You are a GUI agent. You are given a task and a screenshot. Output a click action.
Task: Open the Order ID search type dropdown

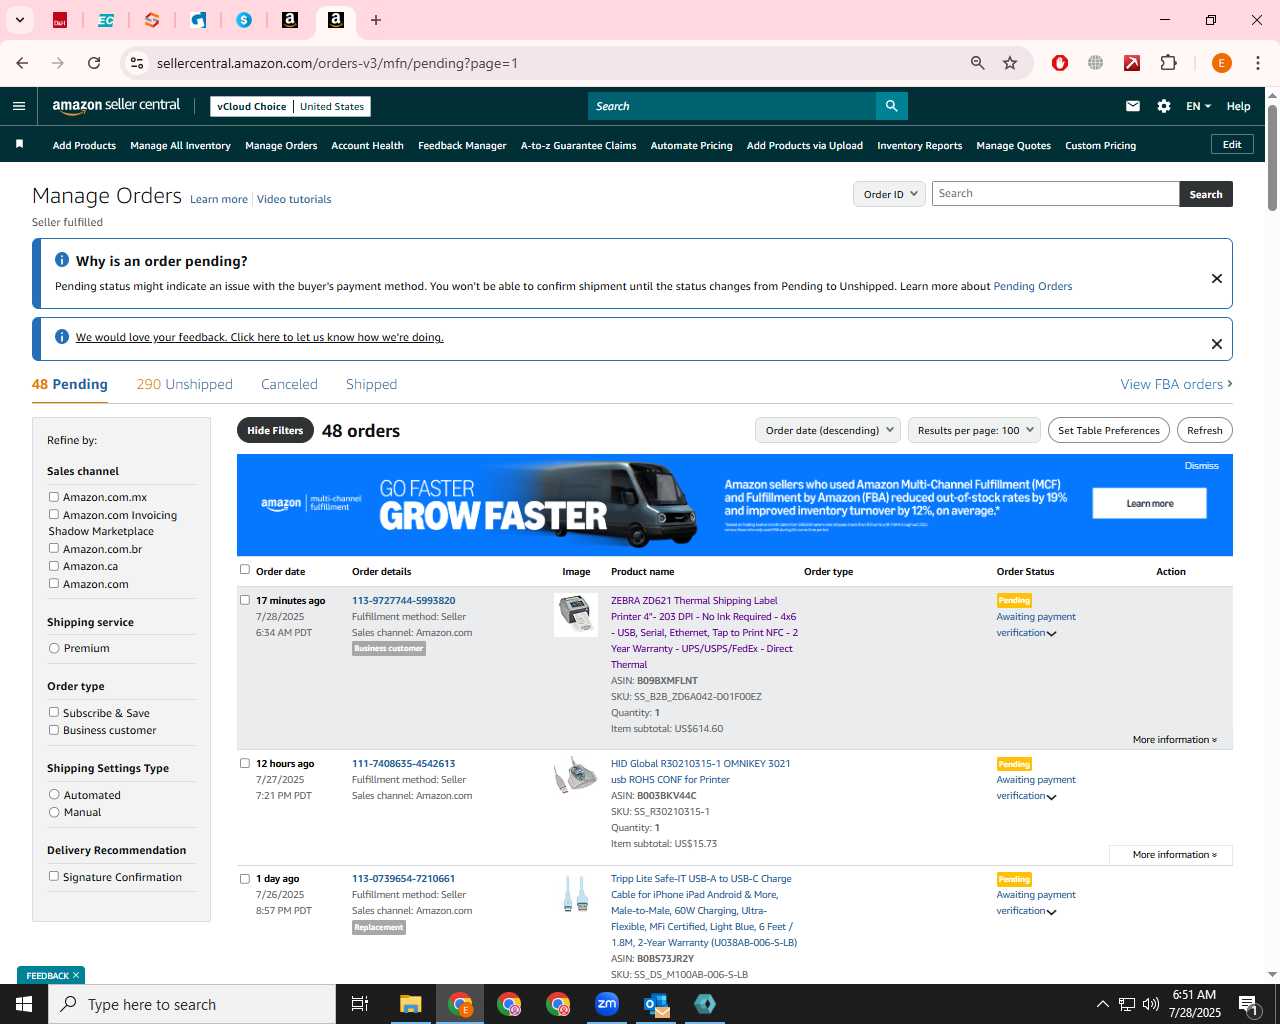tap(889, 194)
